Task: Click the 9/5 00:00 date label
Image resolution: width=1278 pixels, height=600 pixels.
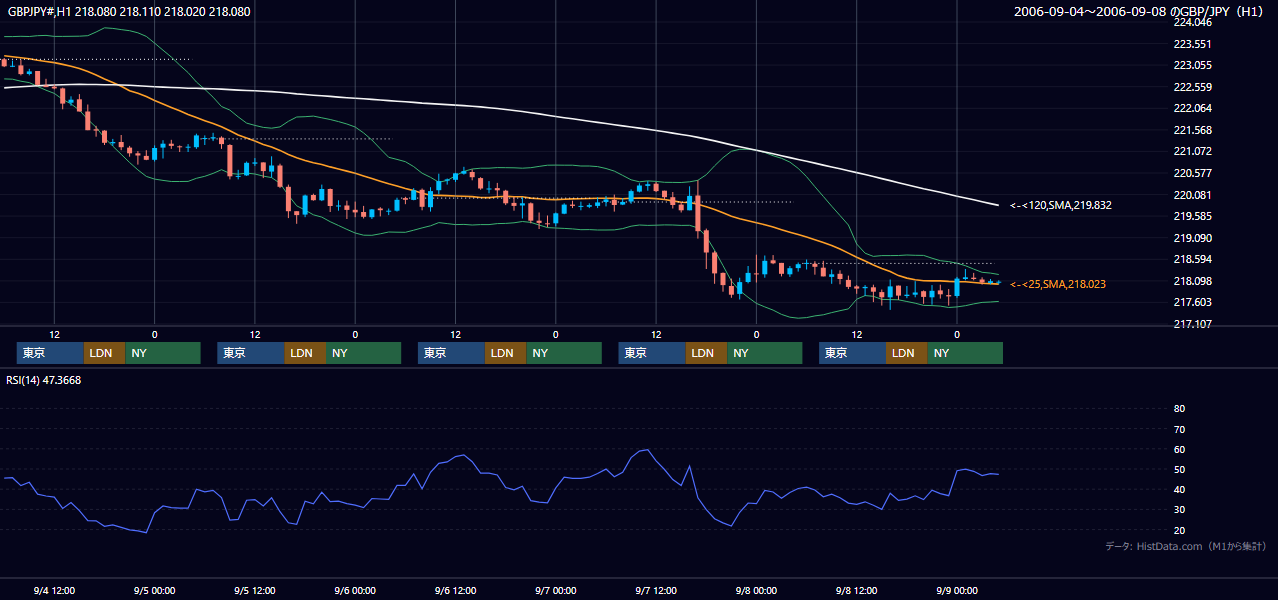Action: pyautogui.click(x=154, y=591)
